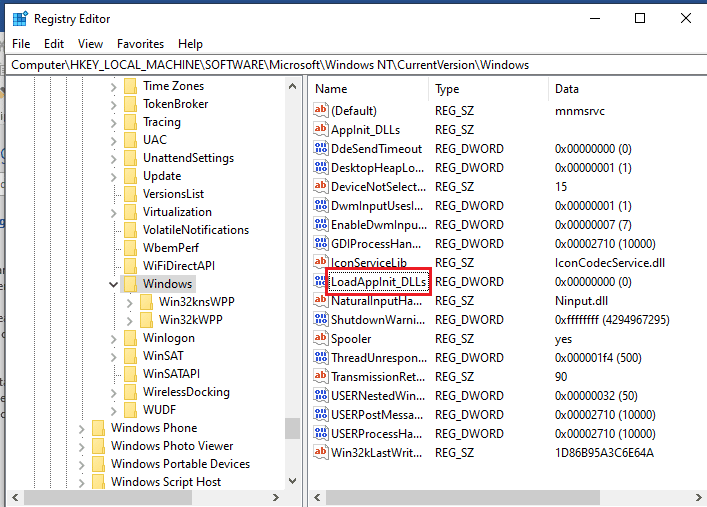Click the TransmissionRet... string icon

321,376
